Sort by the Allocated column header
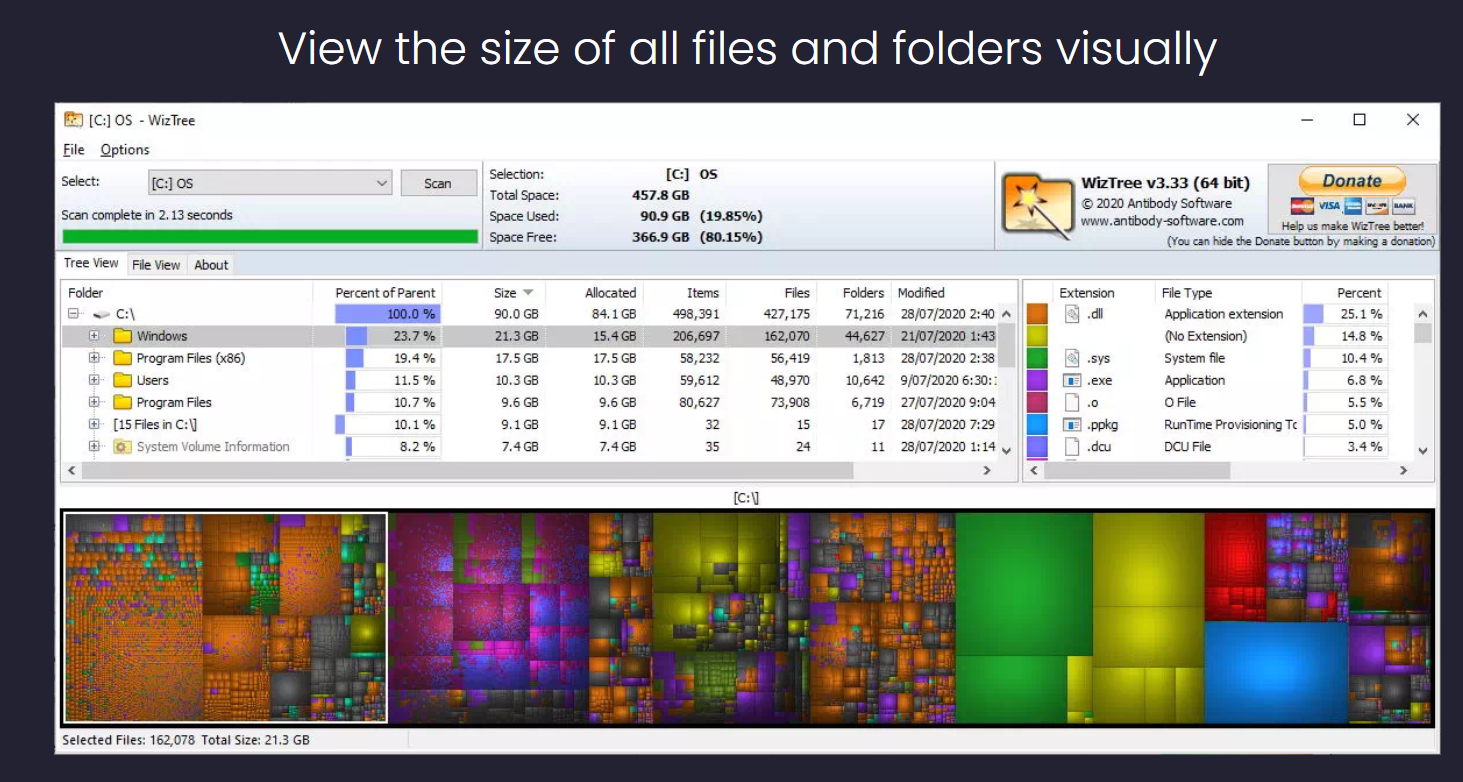Viewport: 1463px width, 782px height. 610,293
